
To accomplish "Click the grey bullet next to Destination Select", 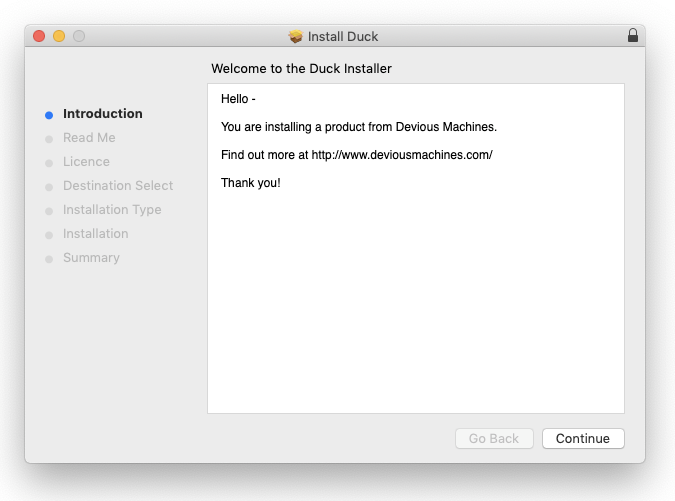I will [x=49, y=187].
